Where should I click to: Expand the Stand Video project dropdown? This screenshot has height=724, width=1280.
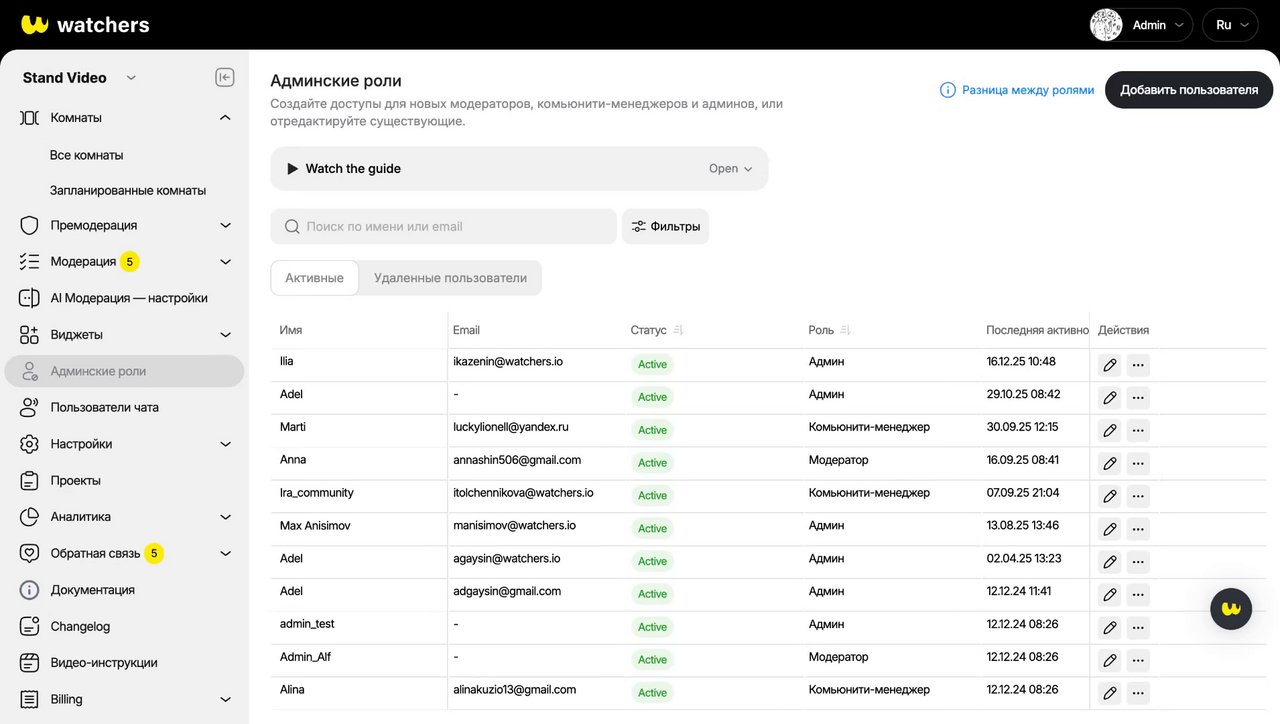(x=131, y=78)
